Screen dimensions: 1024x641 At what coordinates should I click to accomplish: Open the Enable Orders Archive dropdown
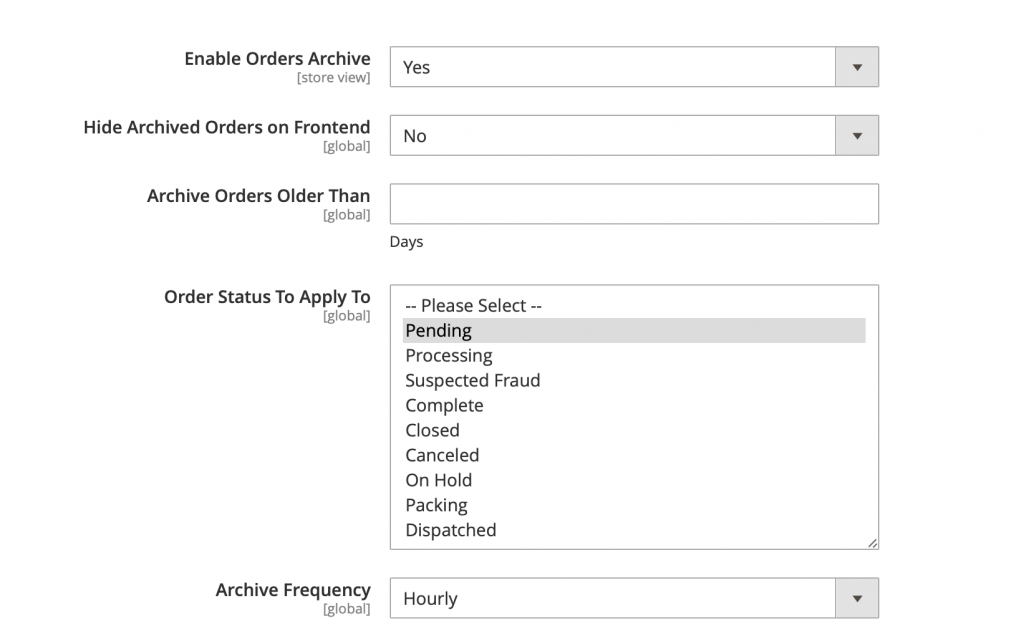pos(634,67)
